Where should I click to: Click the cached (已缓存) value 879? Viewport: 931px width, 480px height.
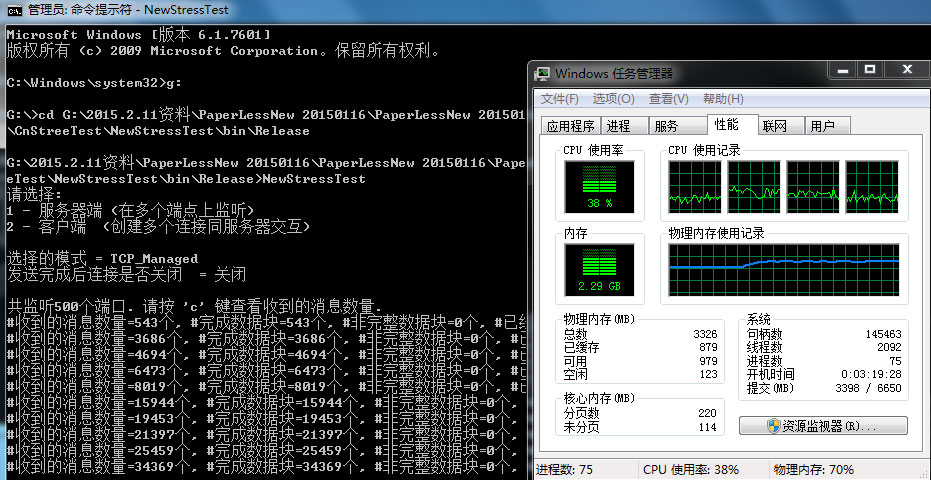tap(708, 348)
